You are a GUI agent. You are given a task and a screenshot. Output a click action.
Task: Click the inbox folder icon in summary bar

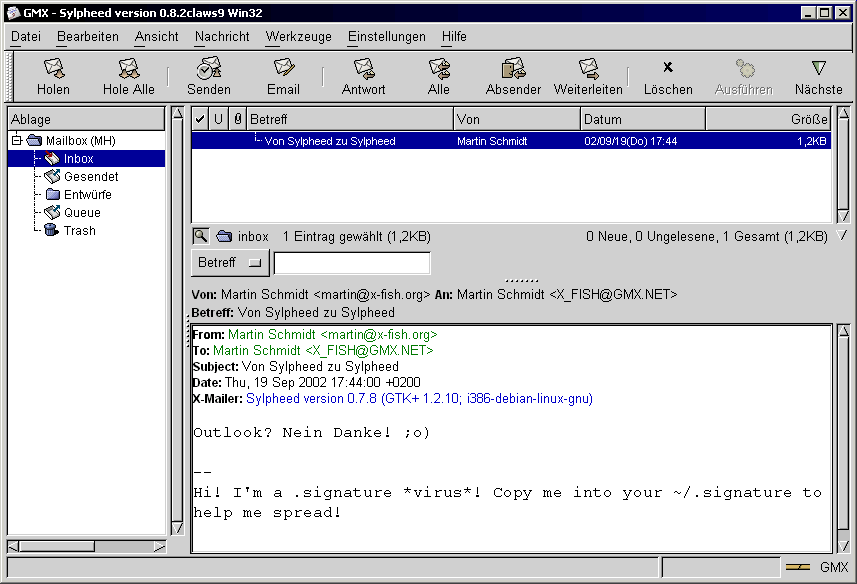(224, 236)
